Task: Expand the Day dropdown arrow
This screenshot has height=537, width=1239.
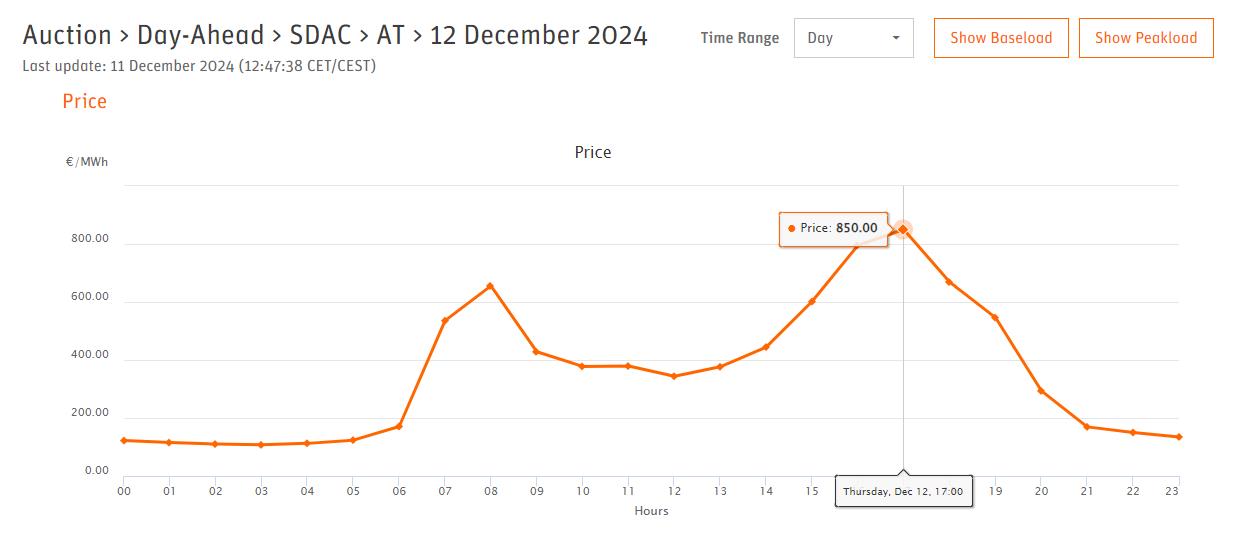Action: click(x=895, y=38)
